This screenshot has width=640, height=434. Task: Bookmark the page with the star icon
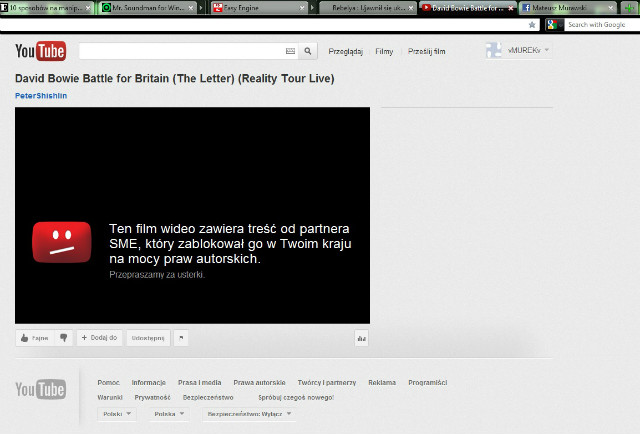click(532, 24)
